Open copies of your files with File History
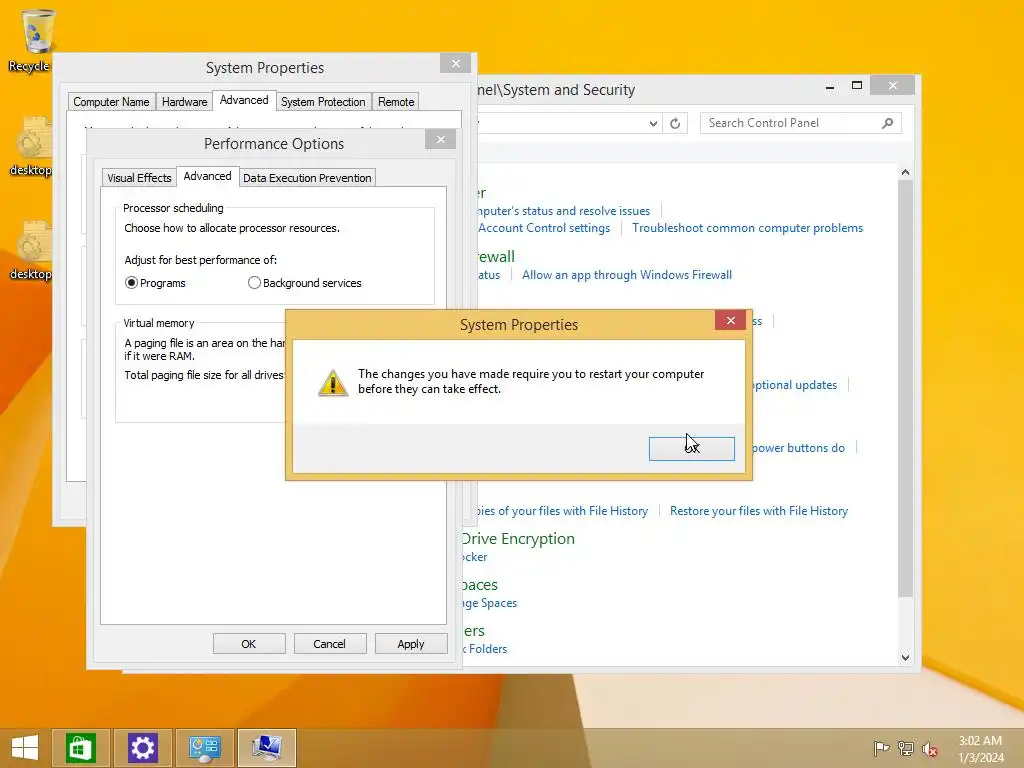This screenshot has width=1024, height=768. click(x=562, y=511)
